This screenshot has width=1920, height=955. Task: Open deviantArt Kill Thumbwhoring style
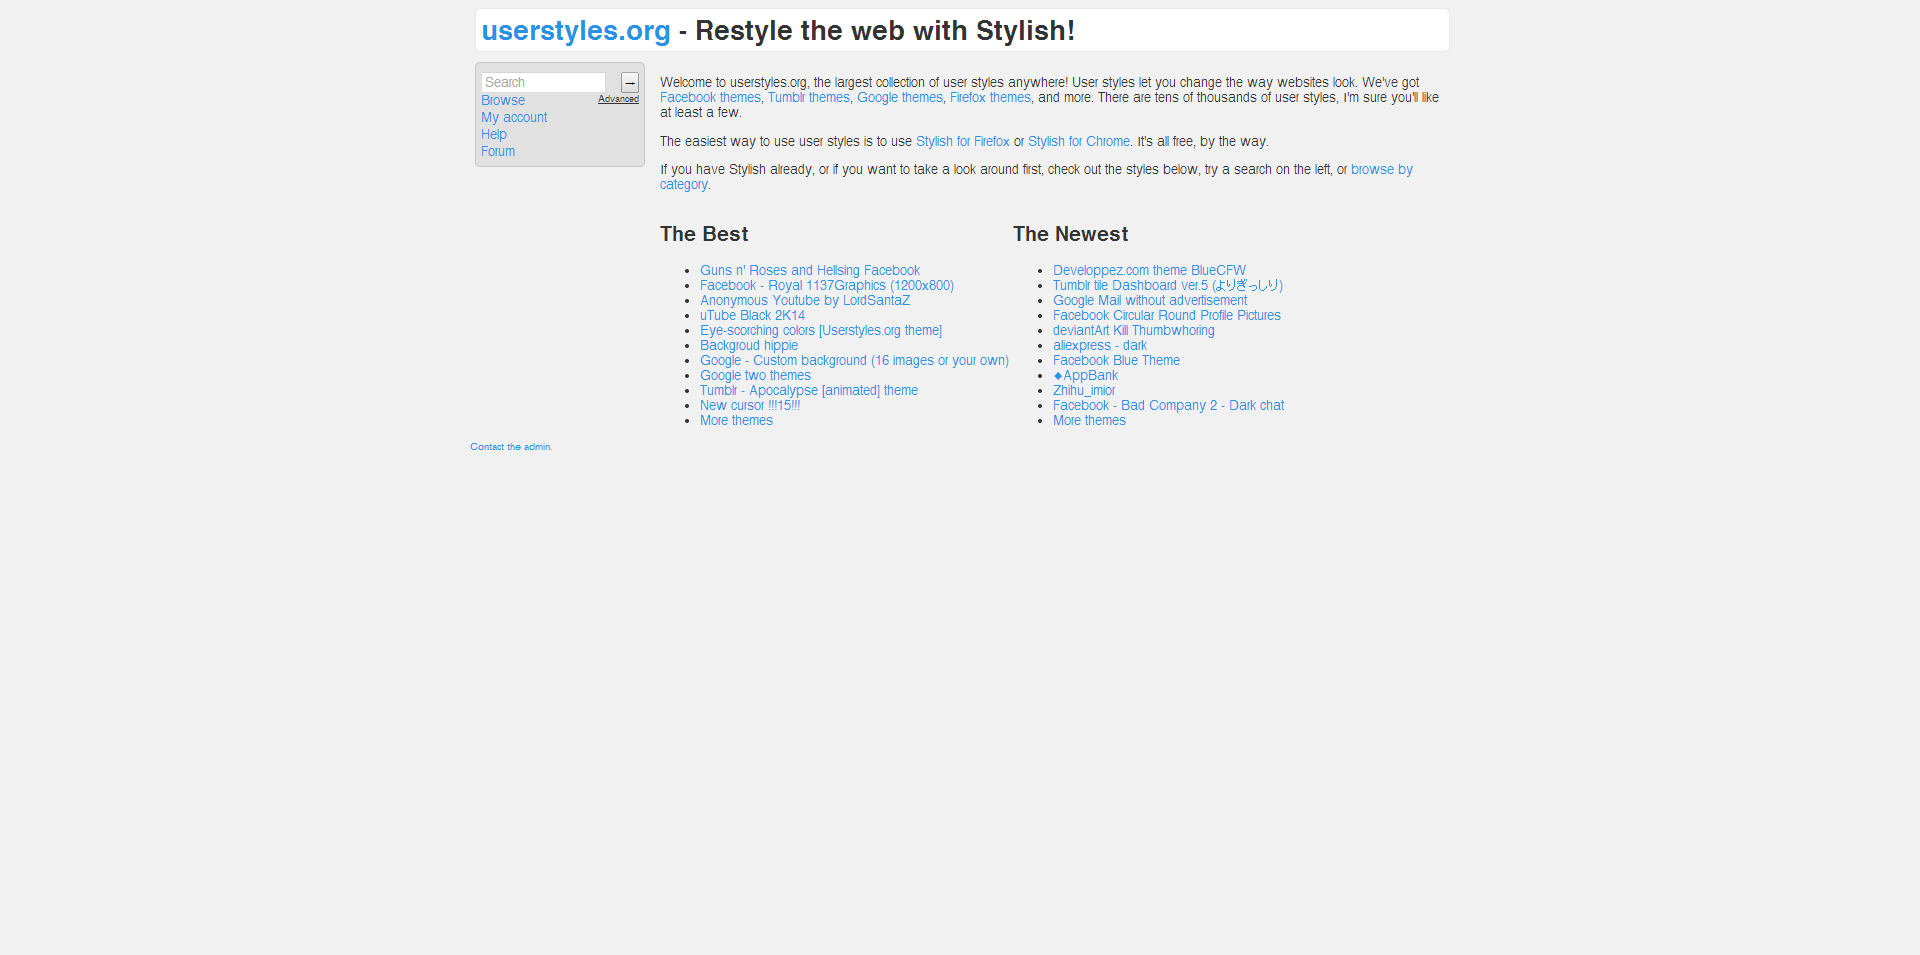tap(1134, 330)
